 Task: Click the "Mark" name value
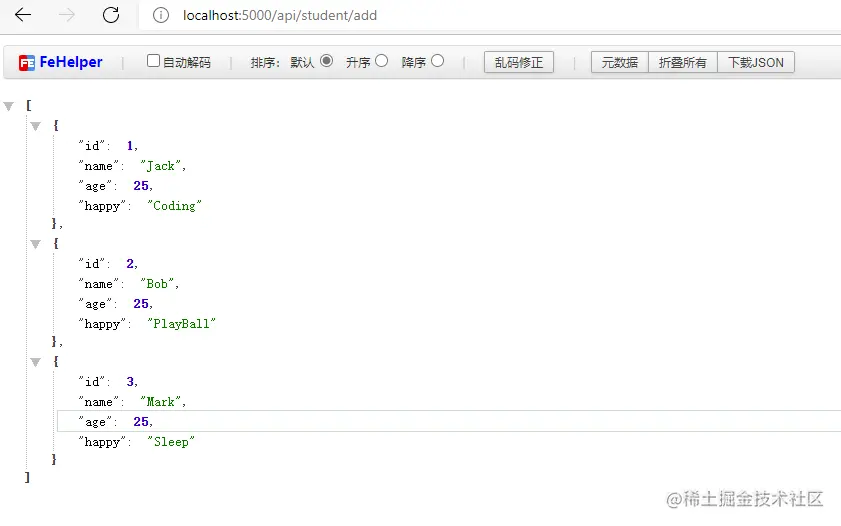click(x=160, y=402)
